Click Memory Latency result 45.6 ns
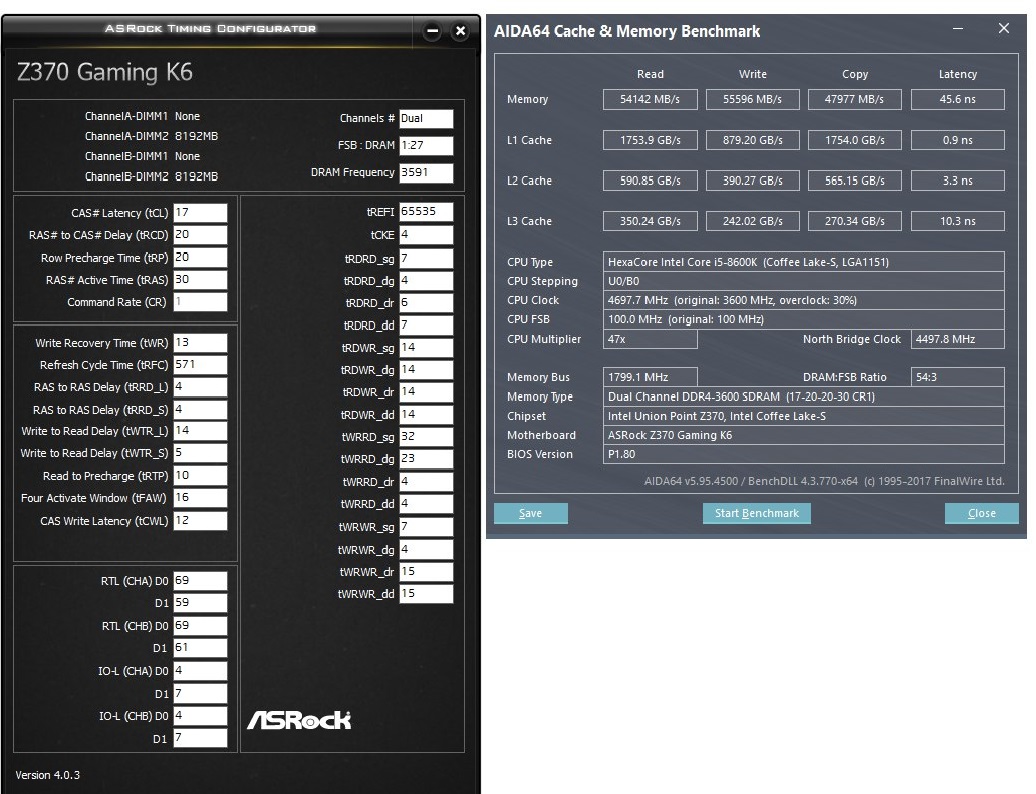1036x794 pixels. (957, 99)
